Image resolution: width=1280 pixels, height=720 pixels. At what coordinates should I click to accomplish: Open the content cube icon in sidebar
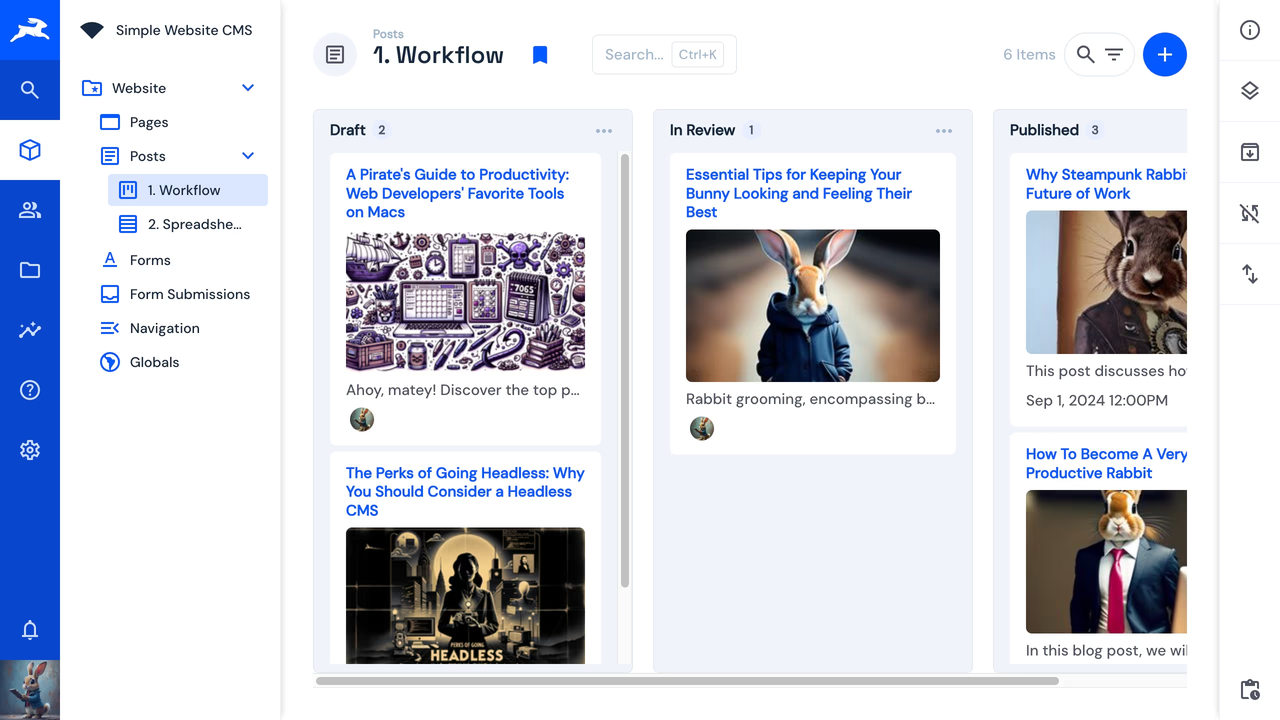[30, 150]
